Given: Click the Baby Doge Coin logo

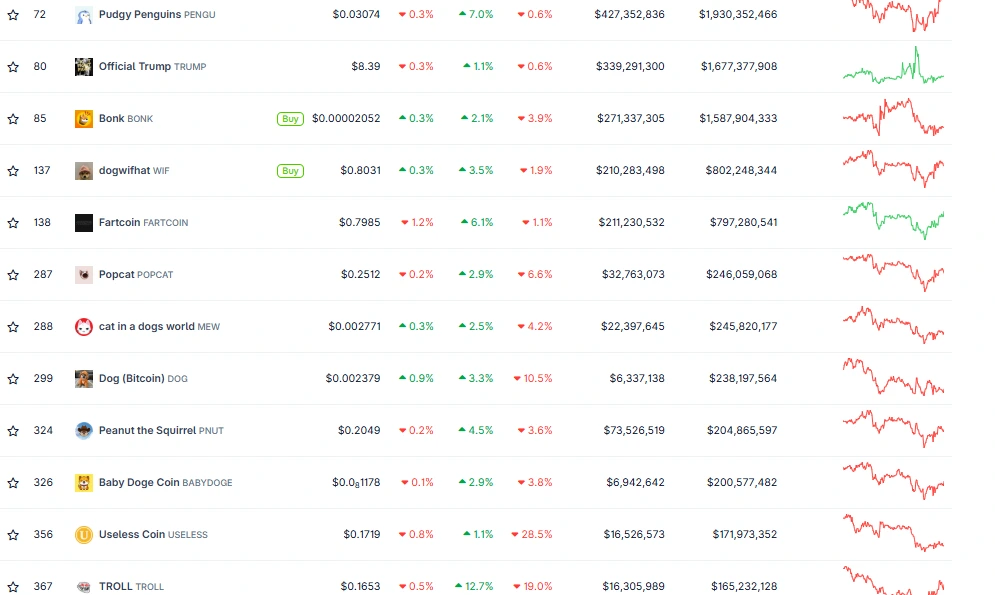Looking at the screenshot, I should coord(84,483).
